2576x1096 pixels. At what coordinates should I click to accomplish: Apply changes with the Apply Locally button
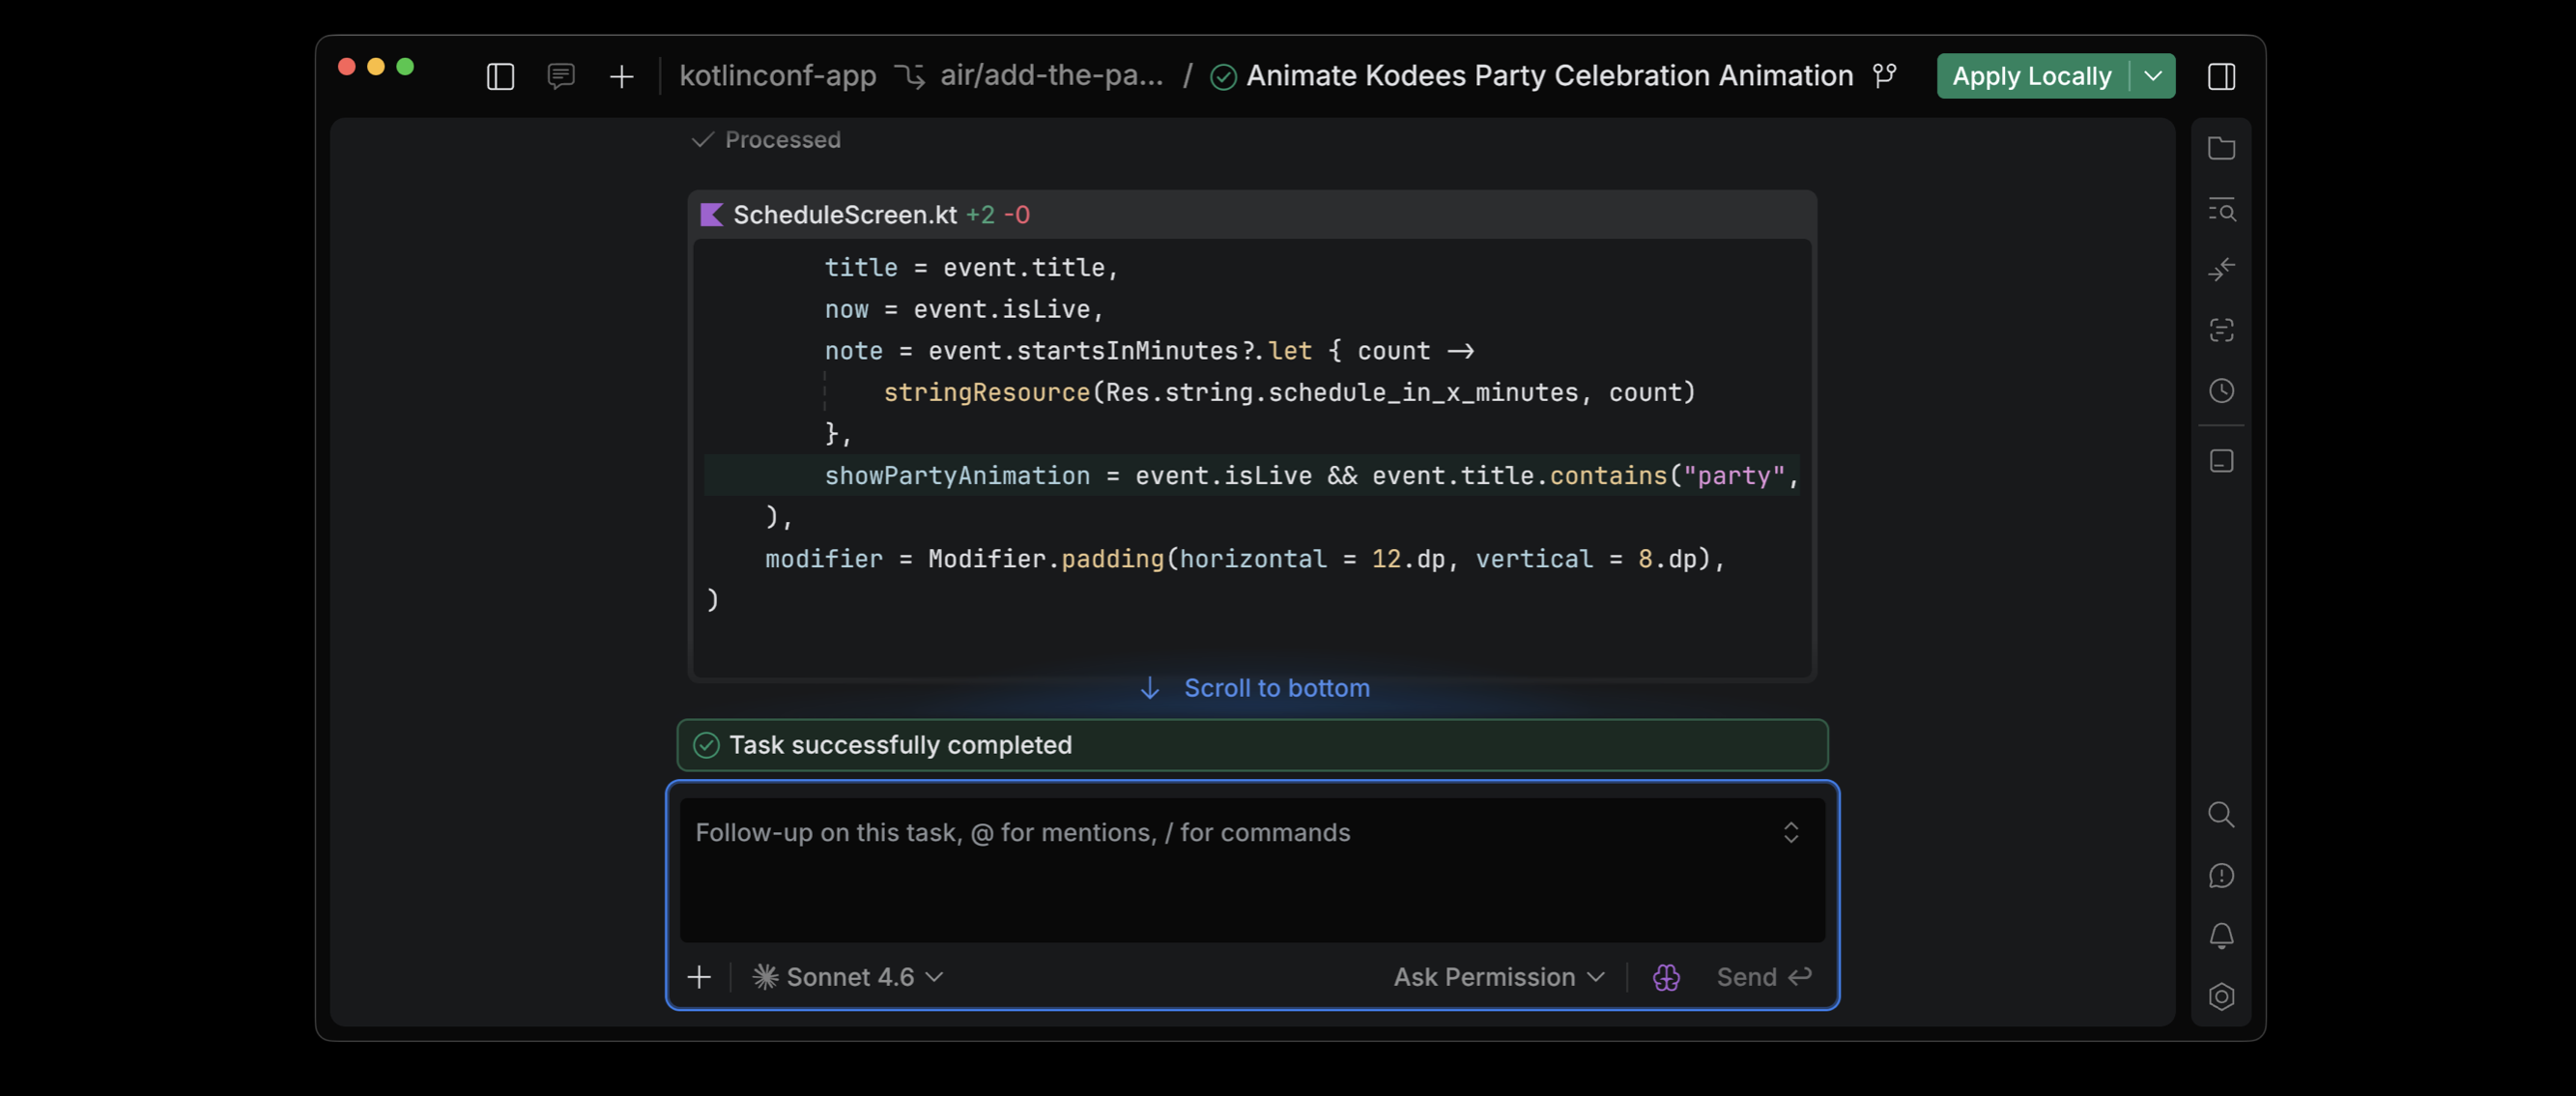tap(2031, 76)
